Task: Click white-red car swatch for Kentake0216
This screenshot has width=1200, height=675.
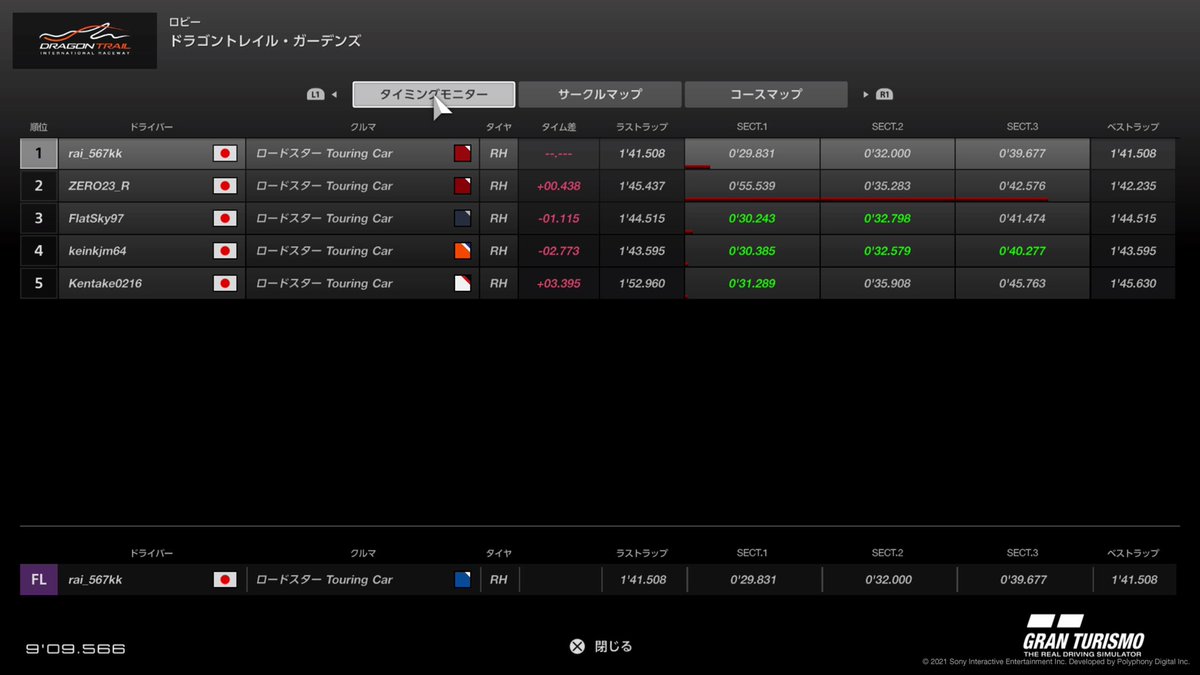Action: [462, 283]
